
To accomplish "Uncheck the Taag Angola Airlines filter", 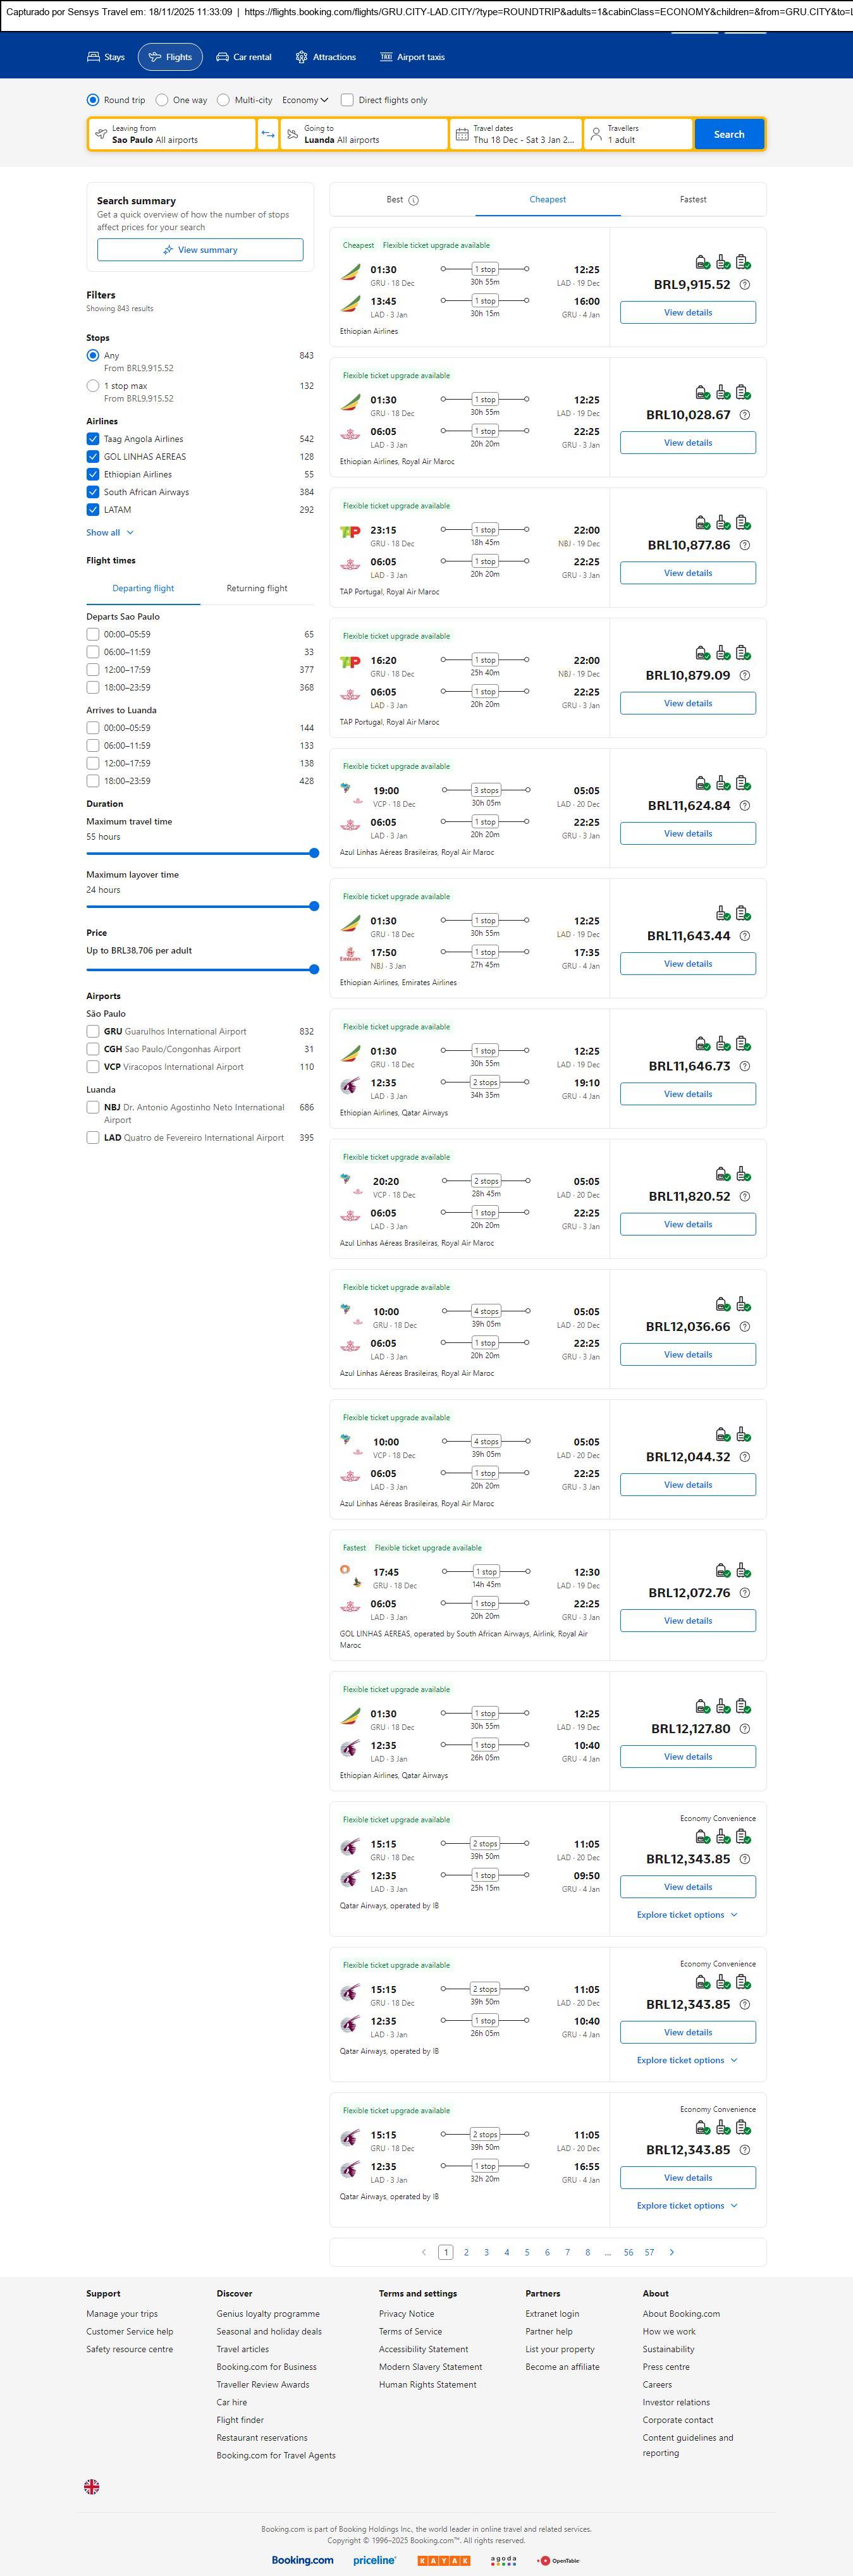I will coord(93,439).
